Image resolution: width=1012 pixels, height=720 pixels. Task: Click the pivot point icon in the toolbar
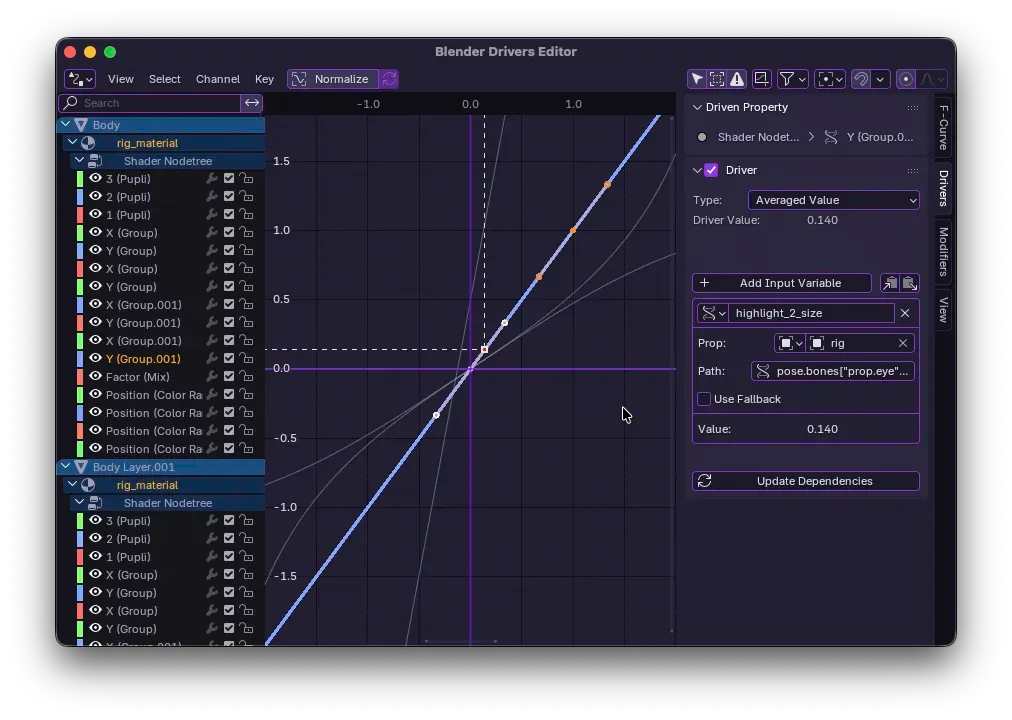click(827, 79)
